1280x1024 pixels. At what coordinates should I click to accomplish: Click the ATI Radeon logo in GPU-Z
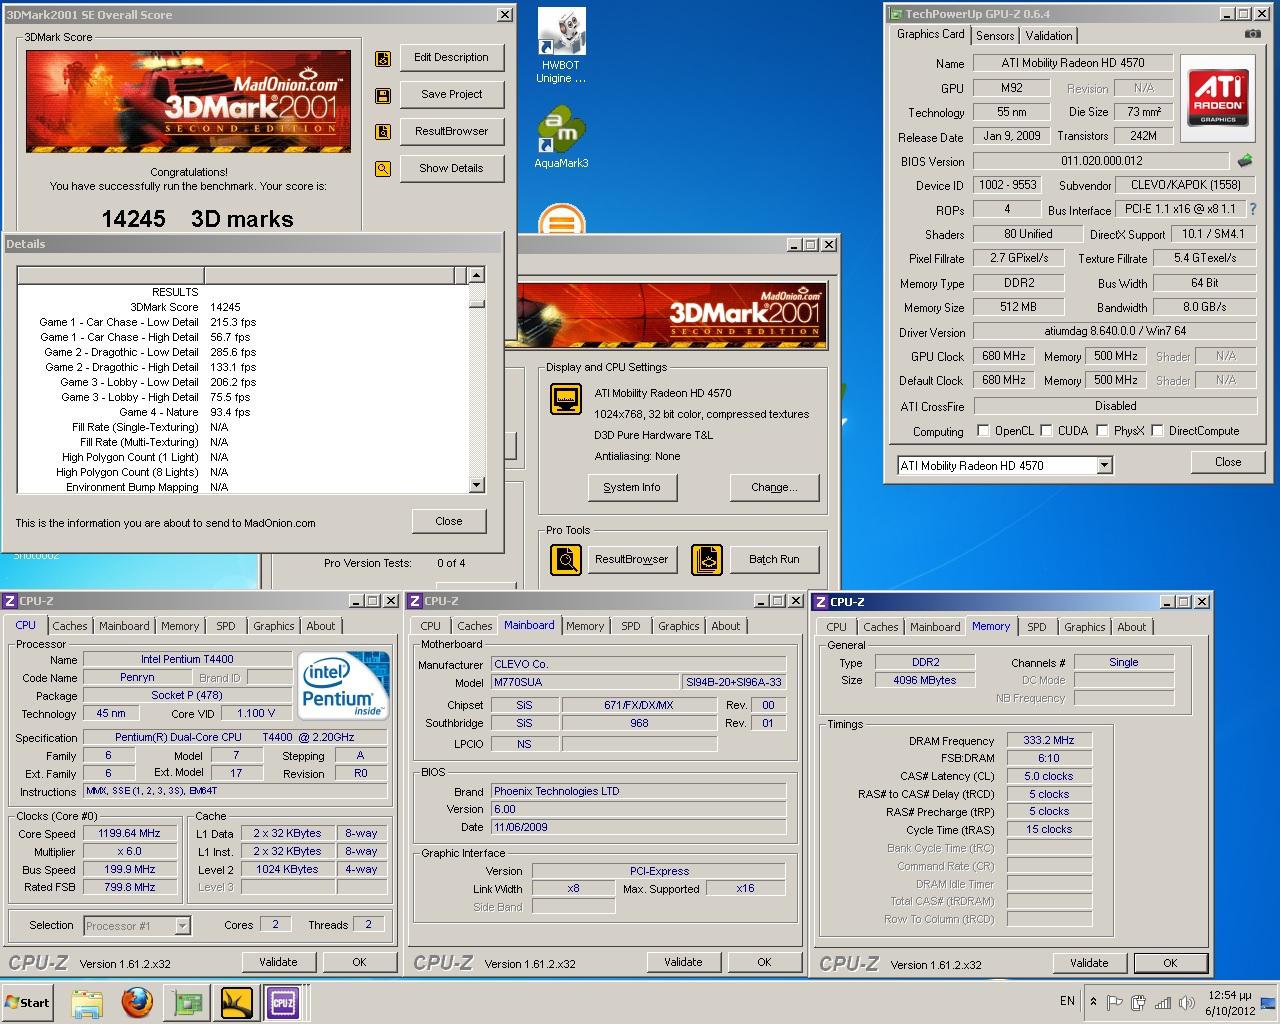(1218, 97)
